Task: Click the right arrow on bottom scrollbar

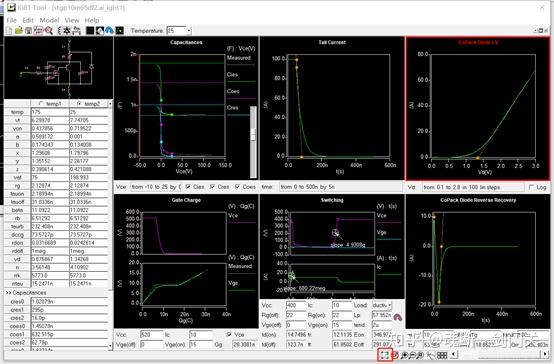Action: click(x=546, y=354)
